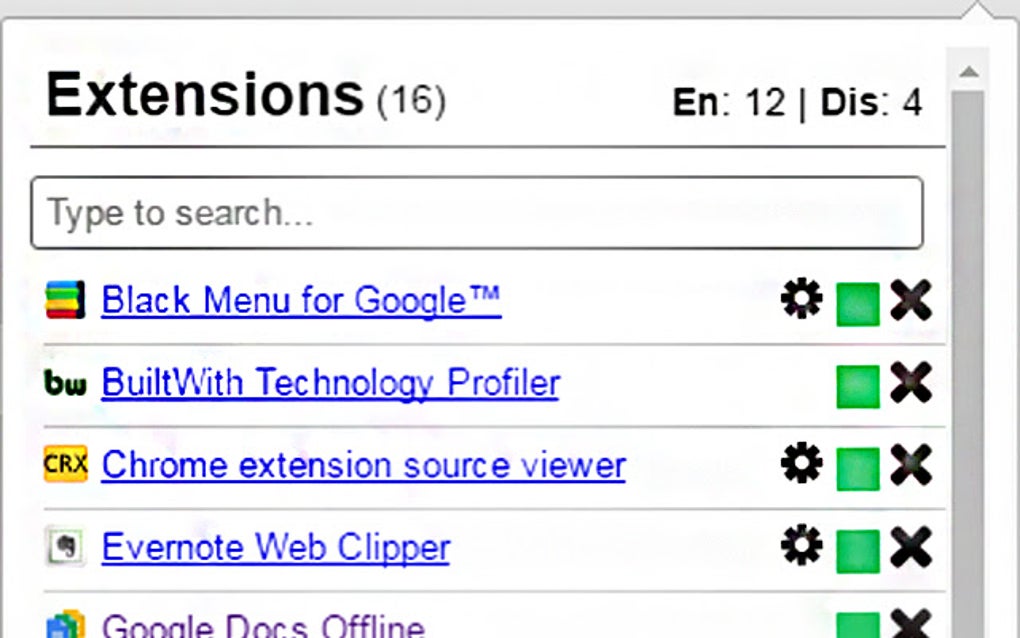The image size is (1020, 638).
Task: Remove BuiltWith Technology Profiler with X icon
Action: (x=910, y=382)
